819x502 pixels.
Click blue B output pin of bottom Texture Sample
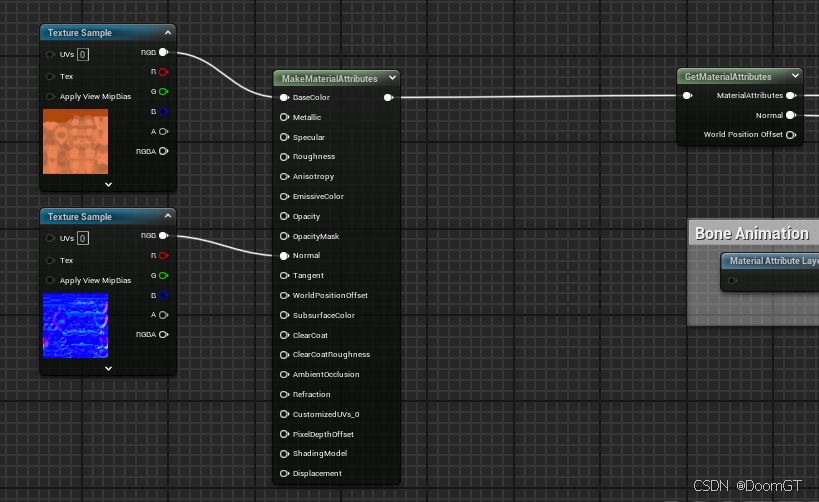click(163, 295)
